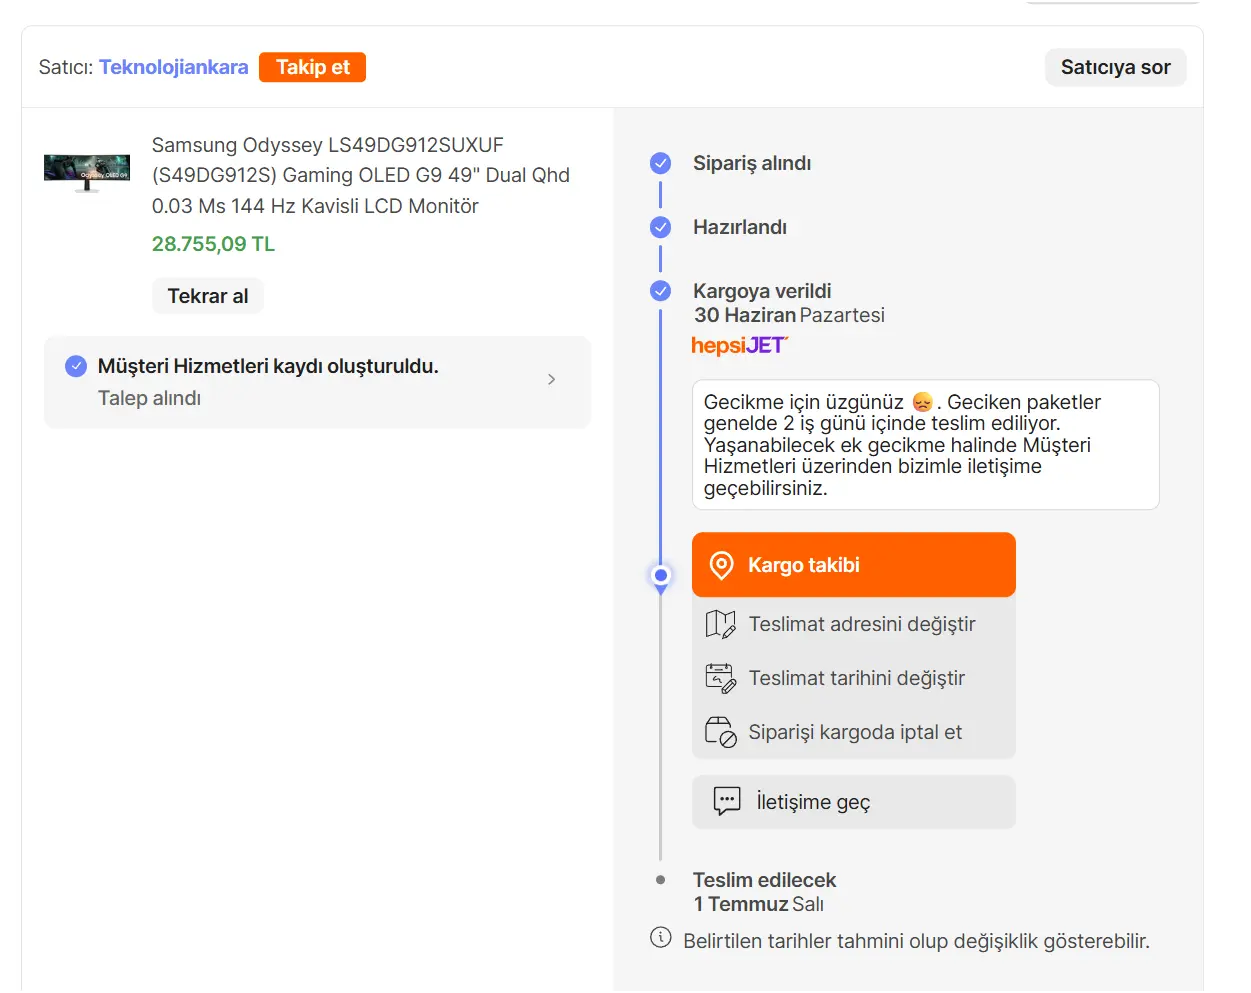The height and width of the screenshot is (993, 1251).
Task: Select the location pin icon in Kargo takibi
Action: point(721,565)
